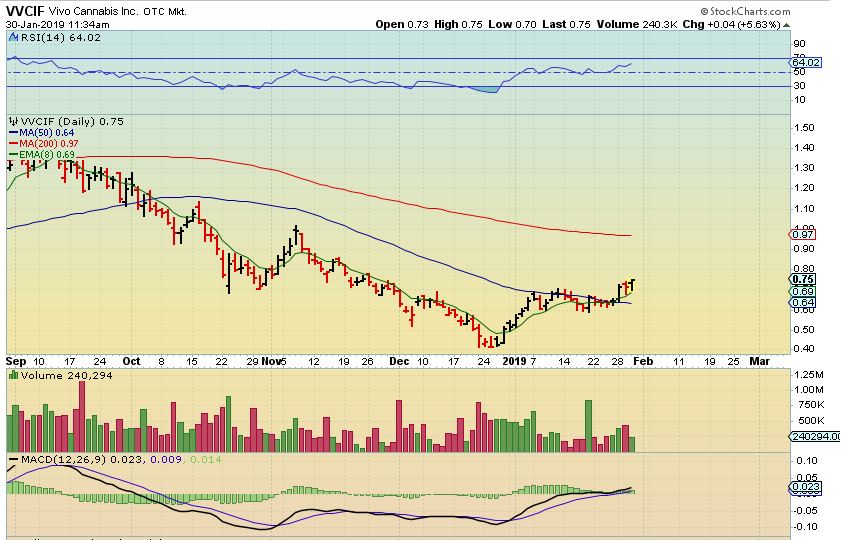Click the VVCIF ticker symbol in the header

[24, 11]
